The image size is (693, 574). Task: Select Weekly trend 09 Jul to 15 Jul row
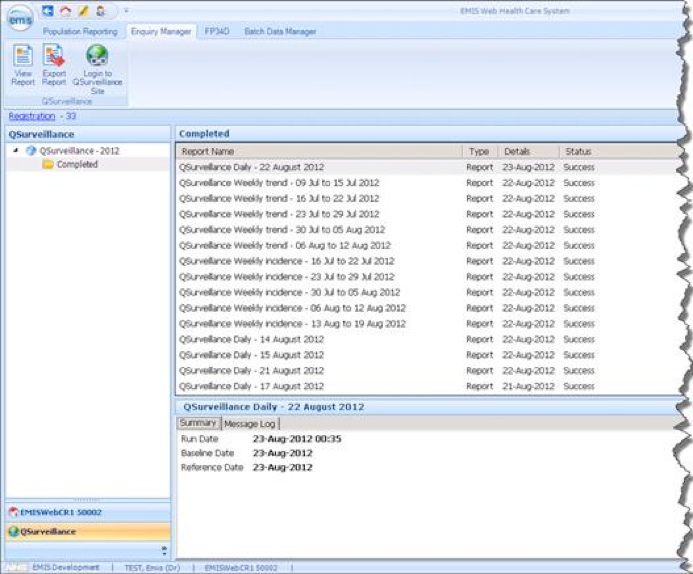tap(428, 183)
